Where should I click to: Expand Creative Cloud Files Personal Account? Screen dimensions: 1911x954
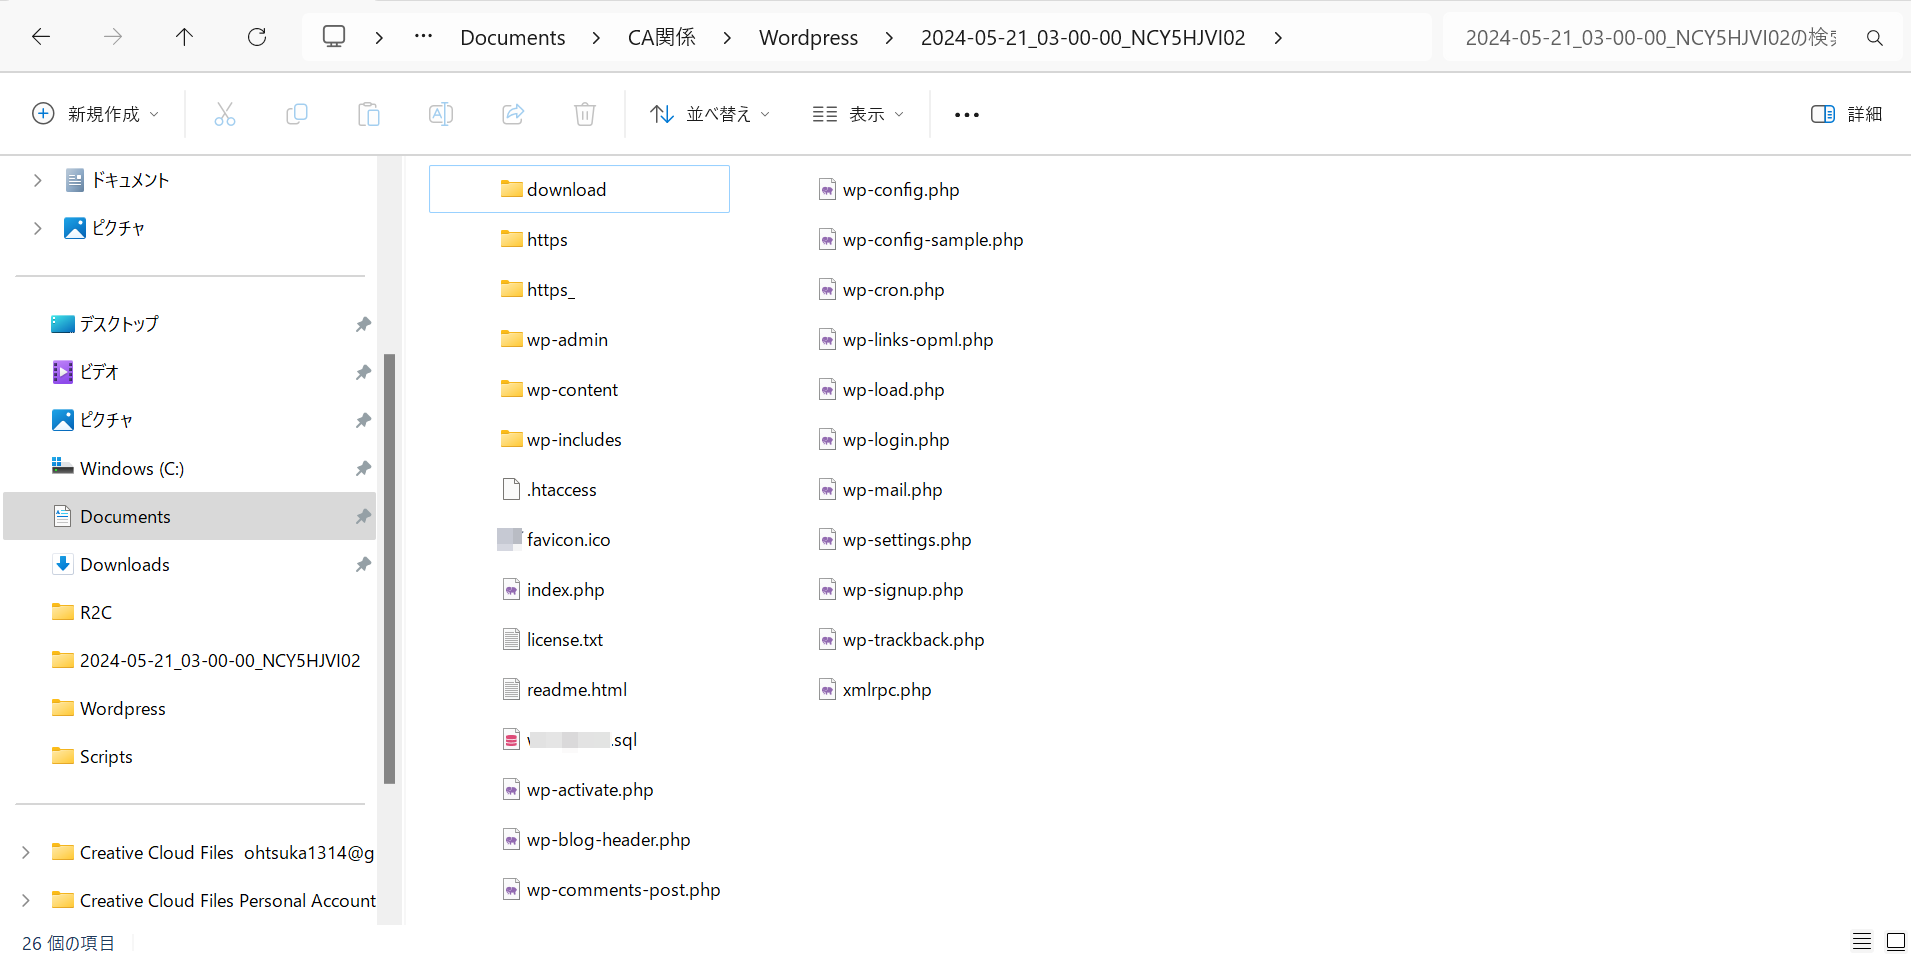[25, 900]
